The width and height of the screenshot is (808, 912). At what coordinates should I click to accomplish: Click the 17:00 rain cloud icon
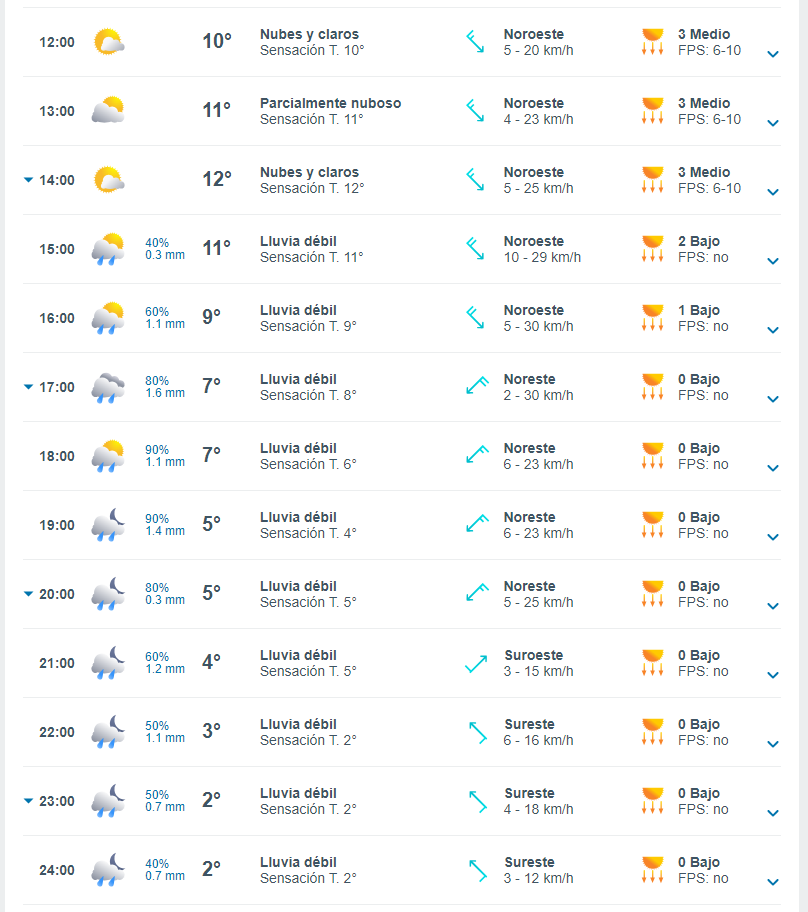click(108, 387)
